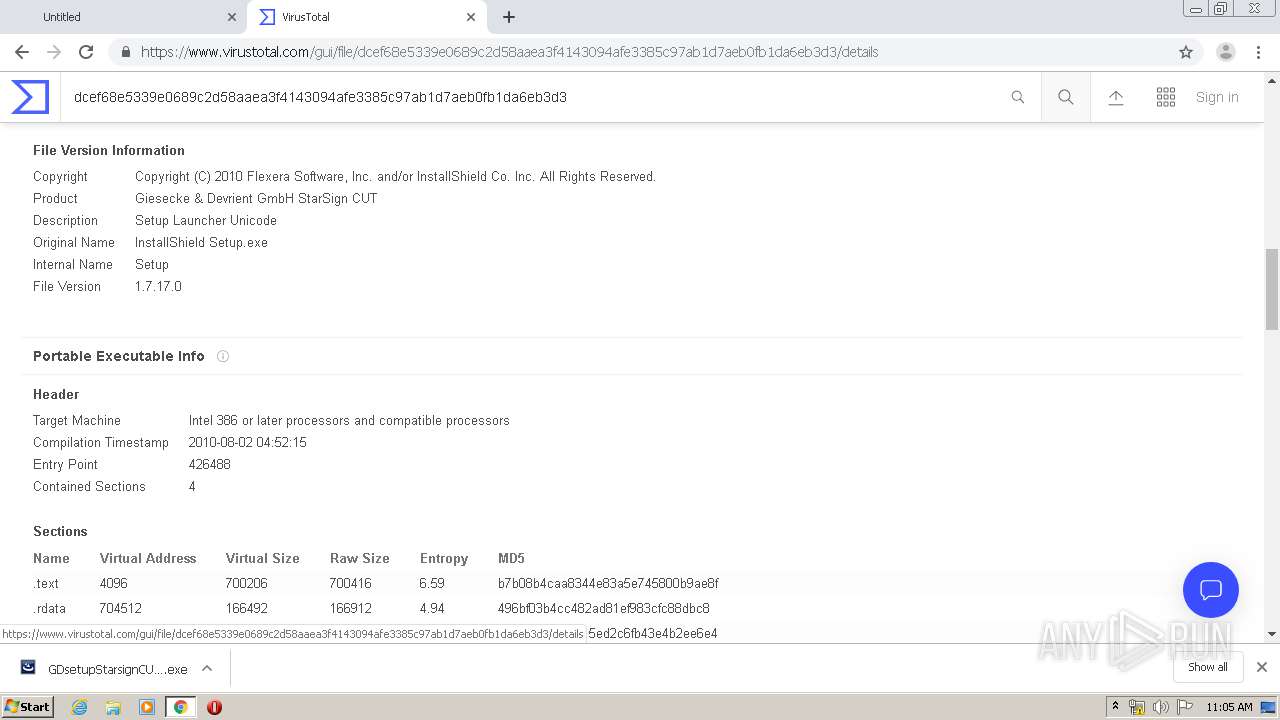Open File Explorer from taskbar
This screenshot has height=720, width=1280.
pos(113,707)
